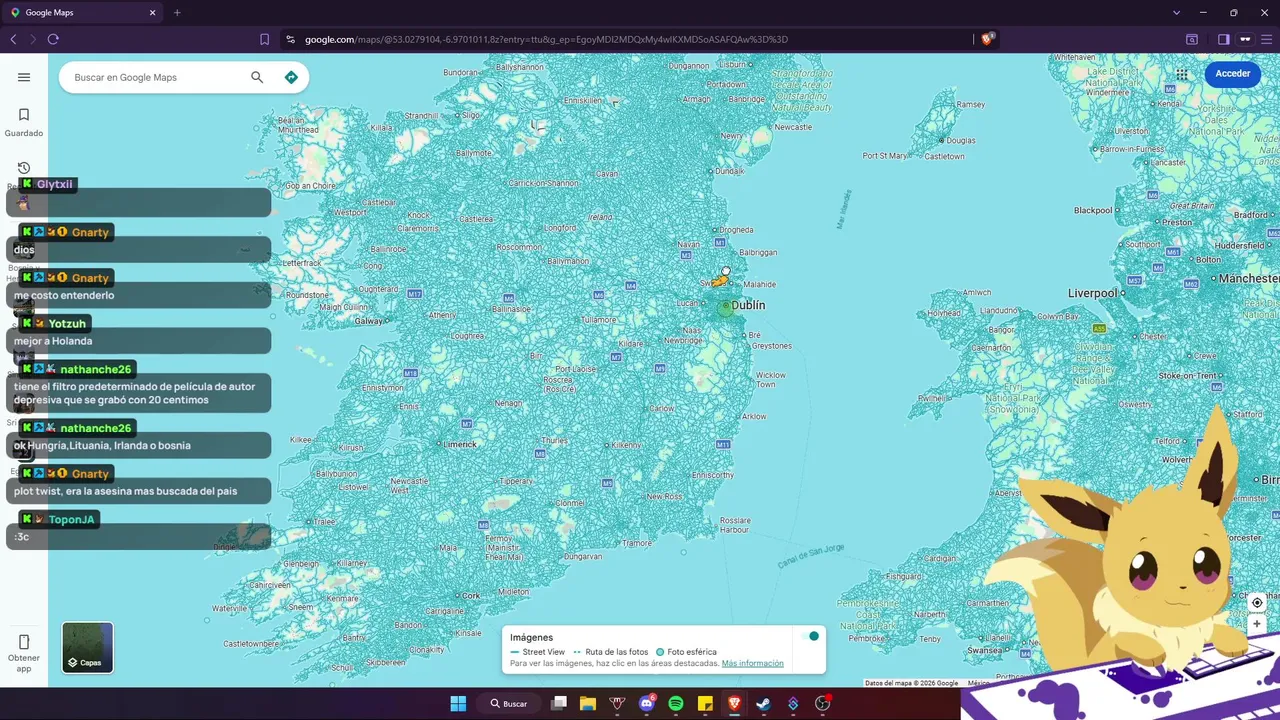Turn off the Street View imagery toggle
This screenshot has width=1280, height=720.
pyautogui.click(x=811, y=636)
